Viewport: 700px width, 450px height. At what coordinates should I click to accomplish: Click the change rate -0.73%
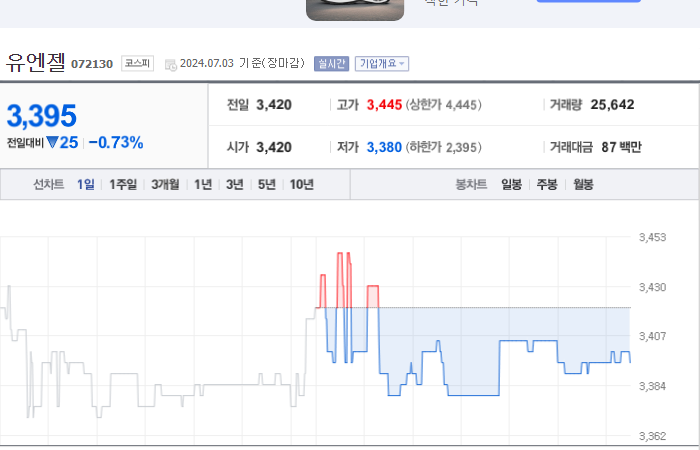(x=116, y=142)
